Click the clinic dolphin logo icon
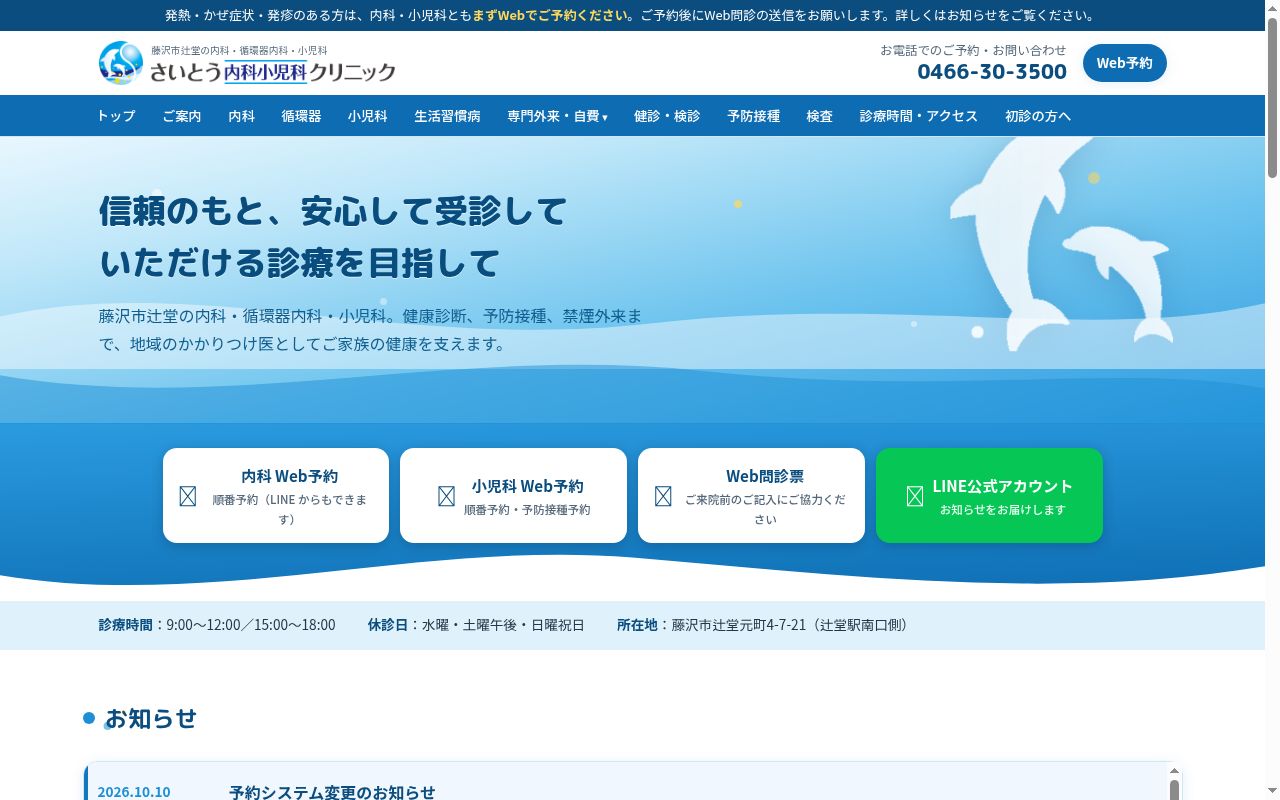The height and width of the screenshot is (800, 1280). pos(121,63)
